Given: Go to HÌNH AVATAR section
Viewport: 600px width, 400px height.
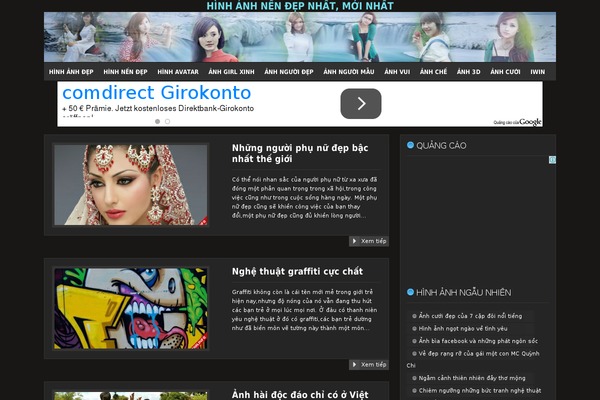Looking at the screenshot, I should coord(178,72).
